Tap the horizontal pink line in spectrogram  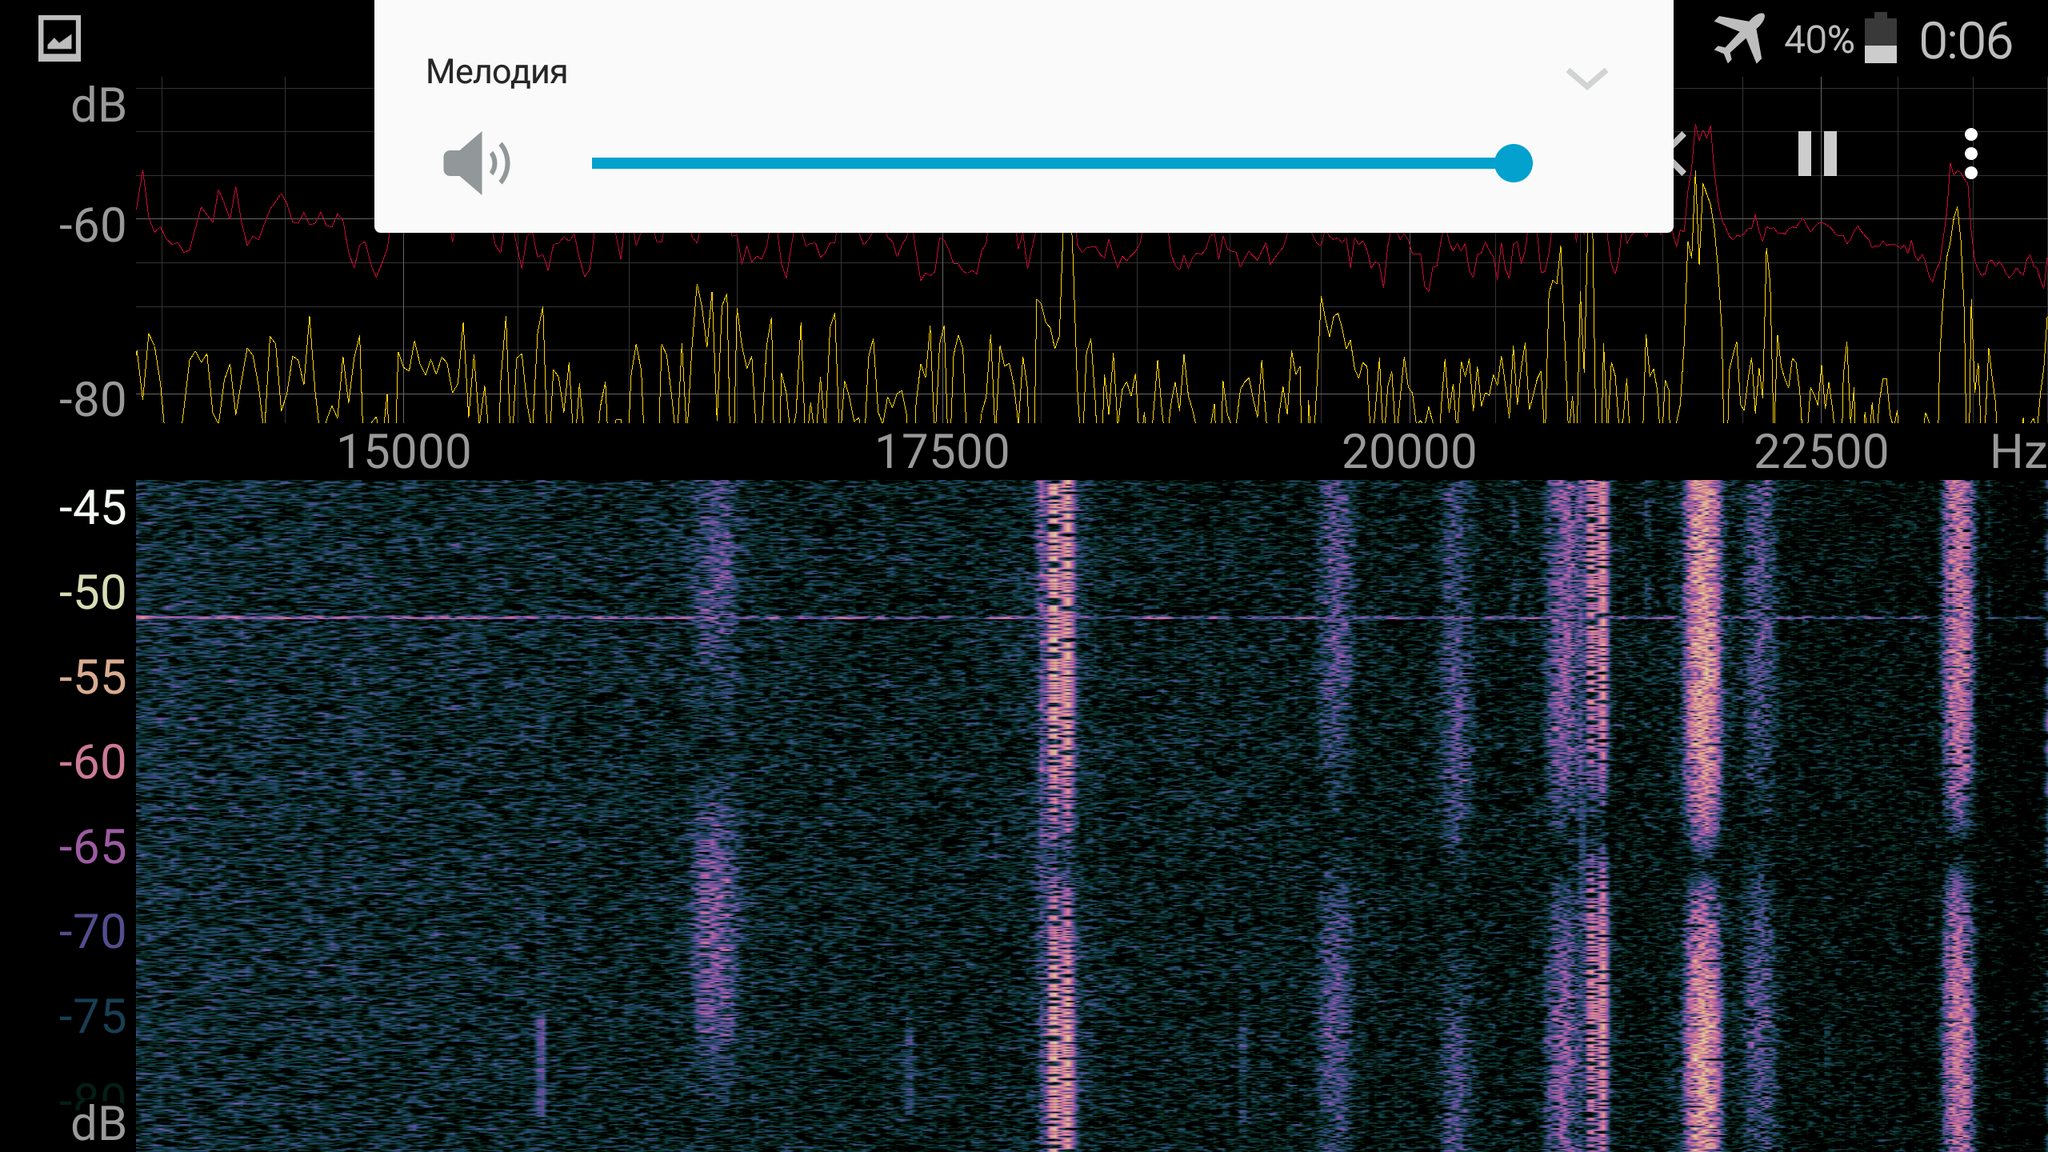pos(500,618)
